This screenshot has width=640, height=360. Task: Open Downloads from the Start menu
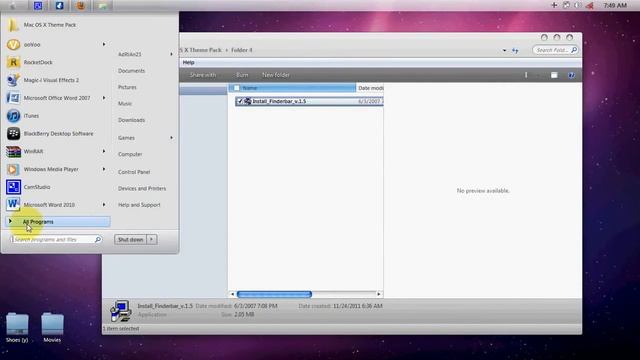[x=131, y=120]
